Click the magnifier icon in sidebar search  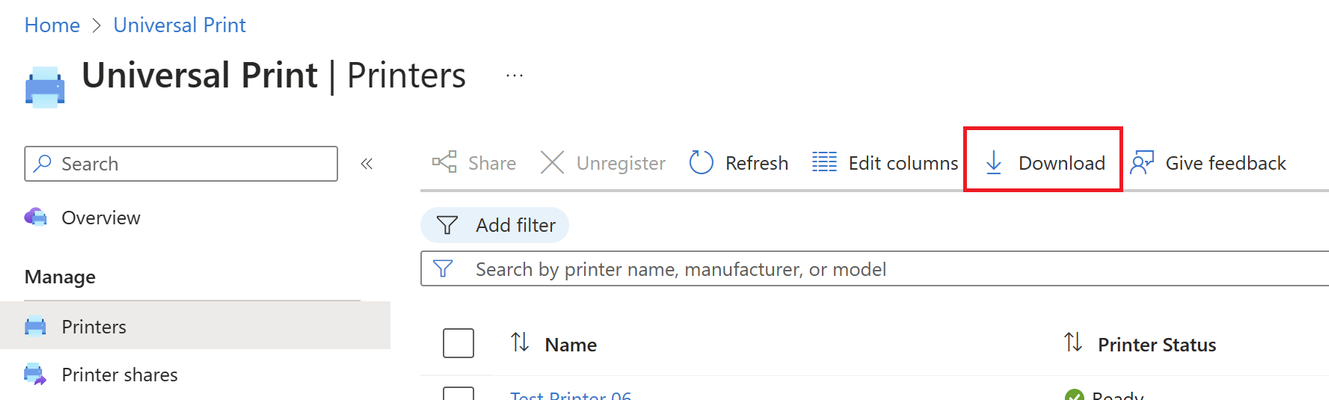click(43, 164)
